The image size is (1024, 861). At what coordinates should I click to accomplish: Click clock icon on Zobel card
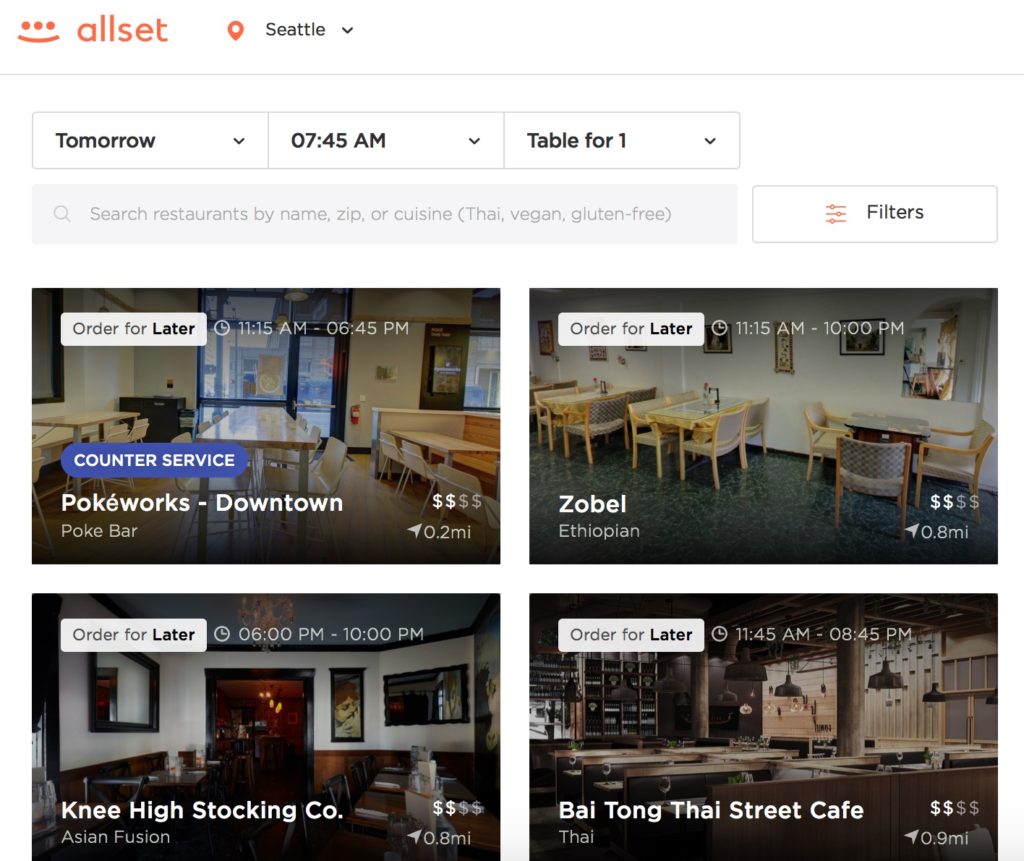[720, 328]
